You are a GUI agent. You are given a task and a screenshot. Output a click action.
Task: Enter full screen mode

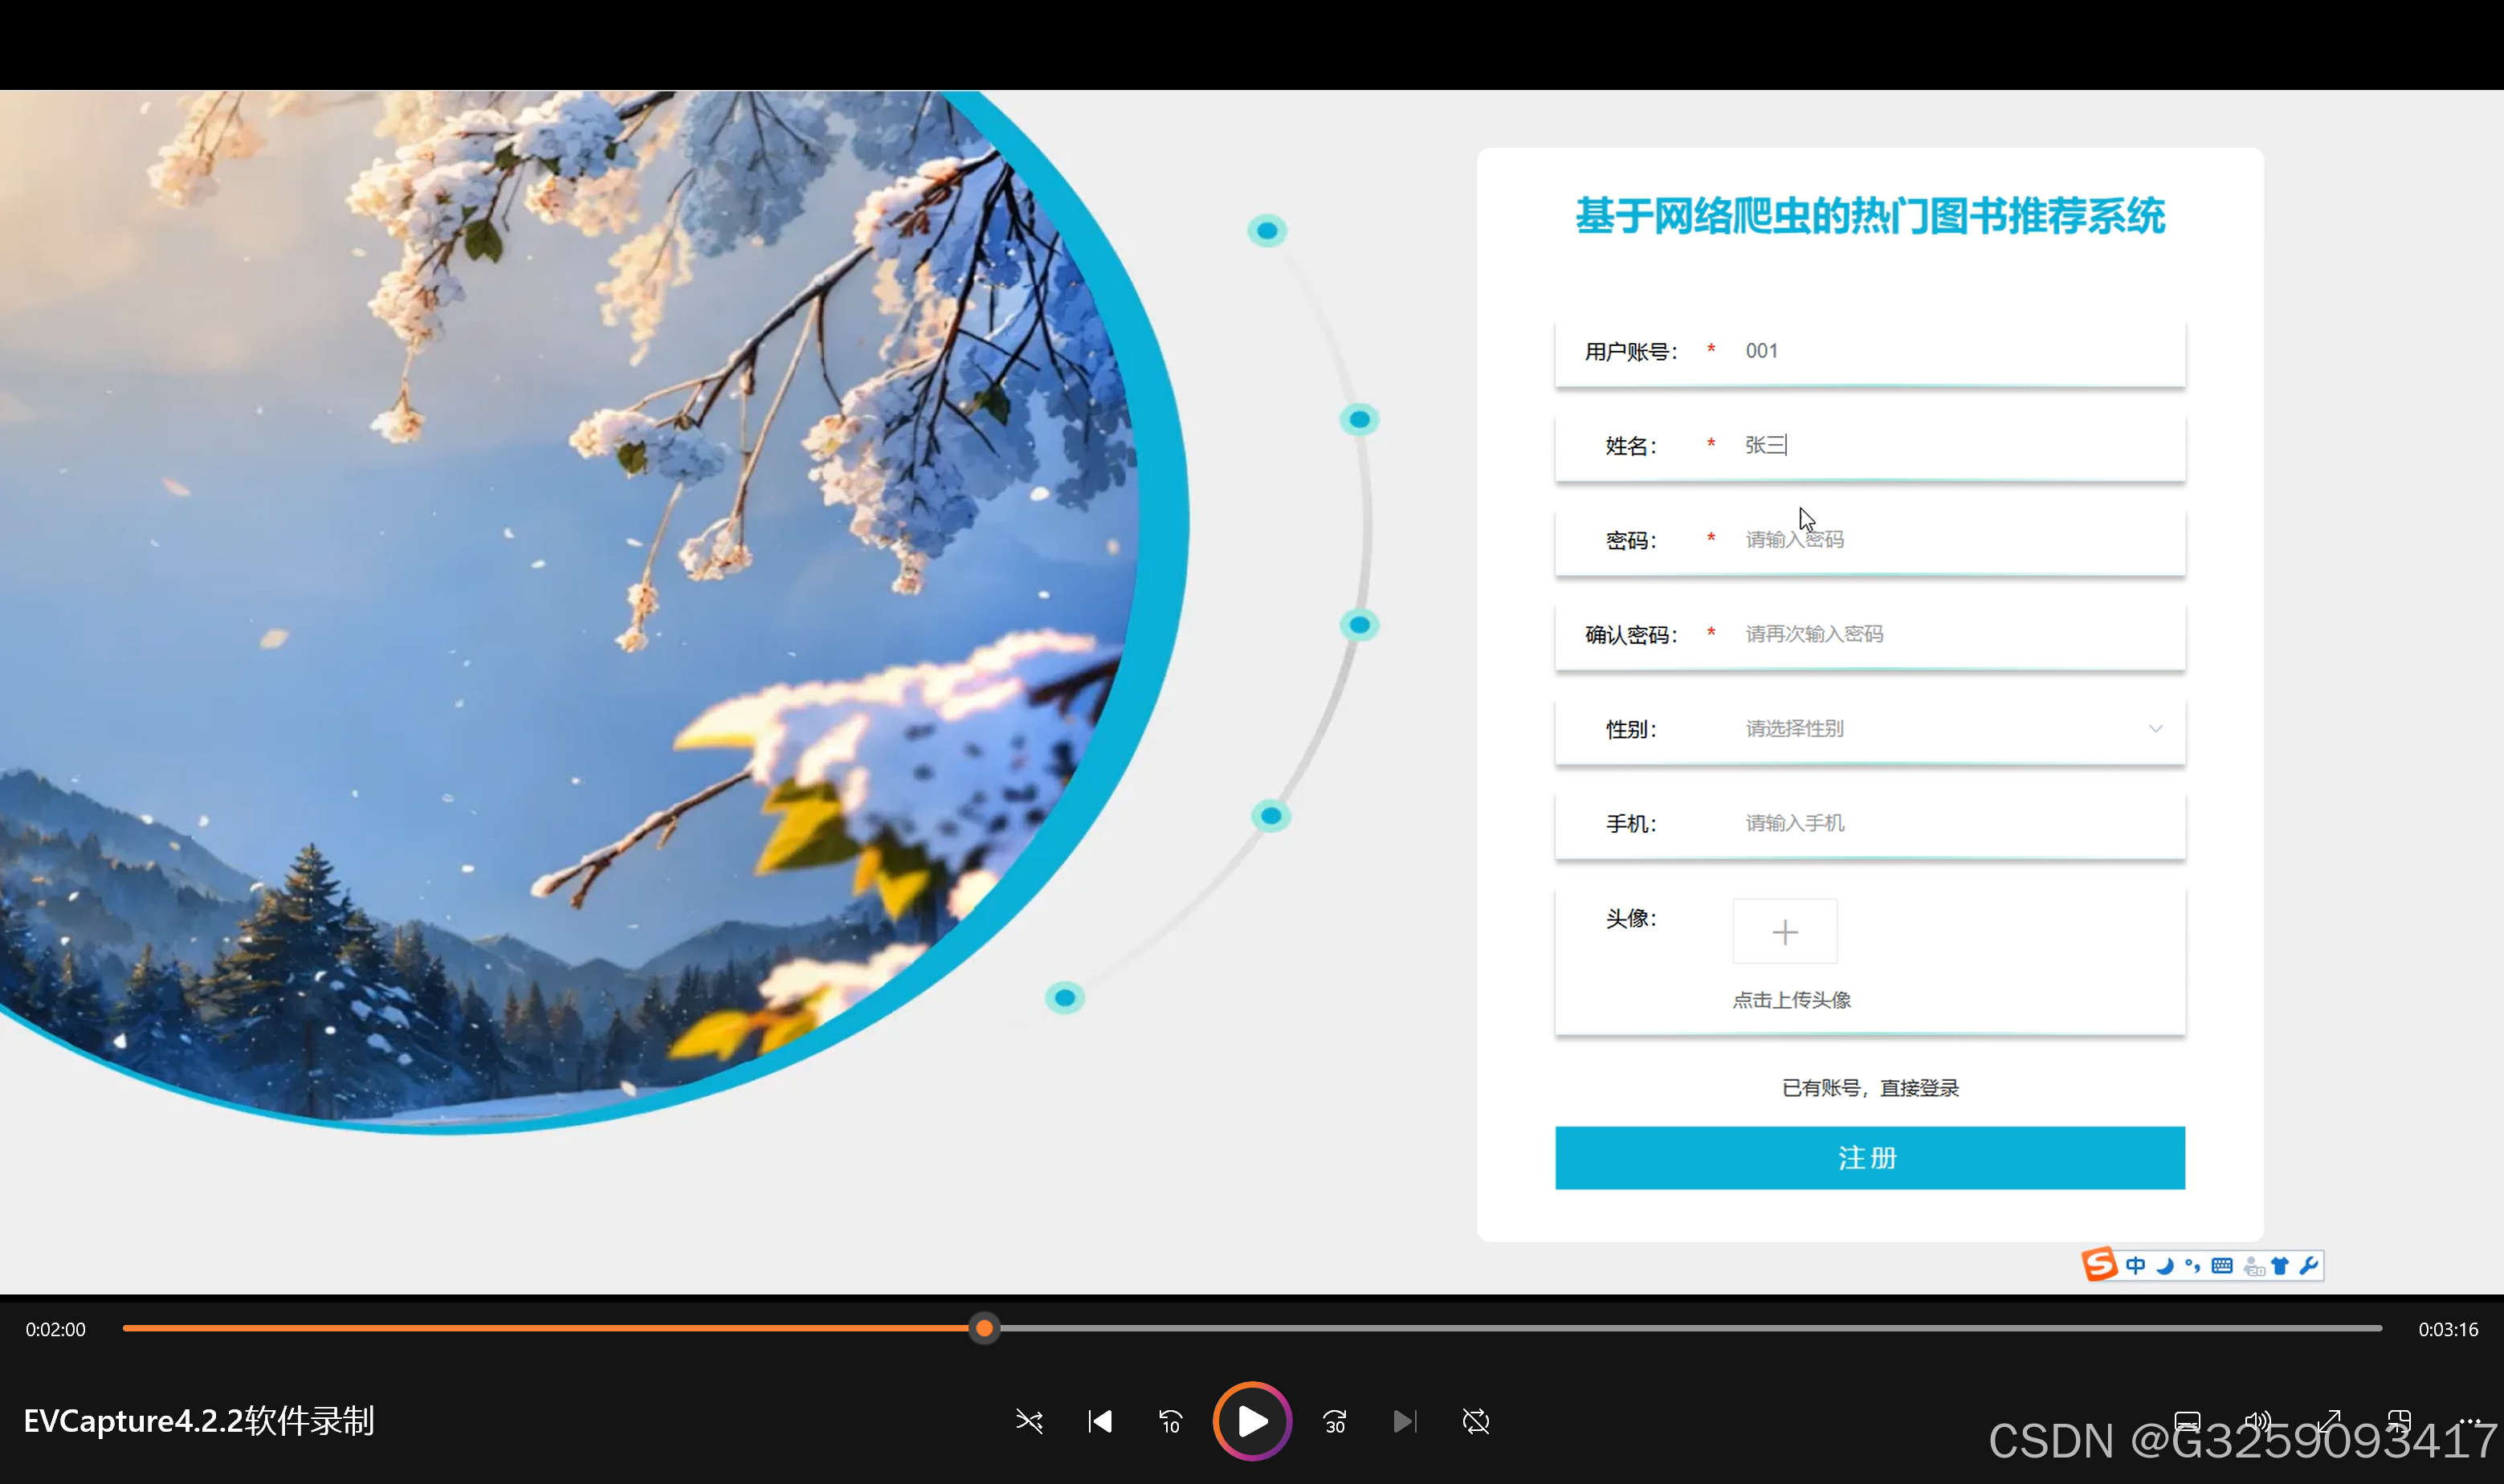click(2328, 1421)
